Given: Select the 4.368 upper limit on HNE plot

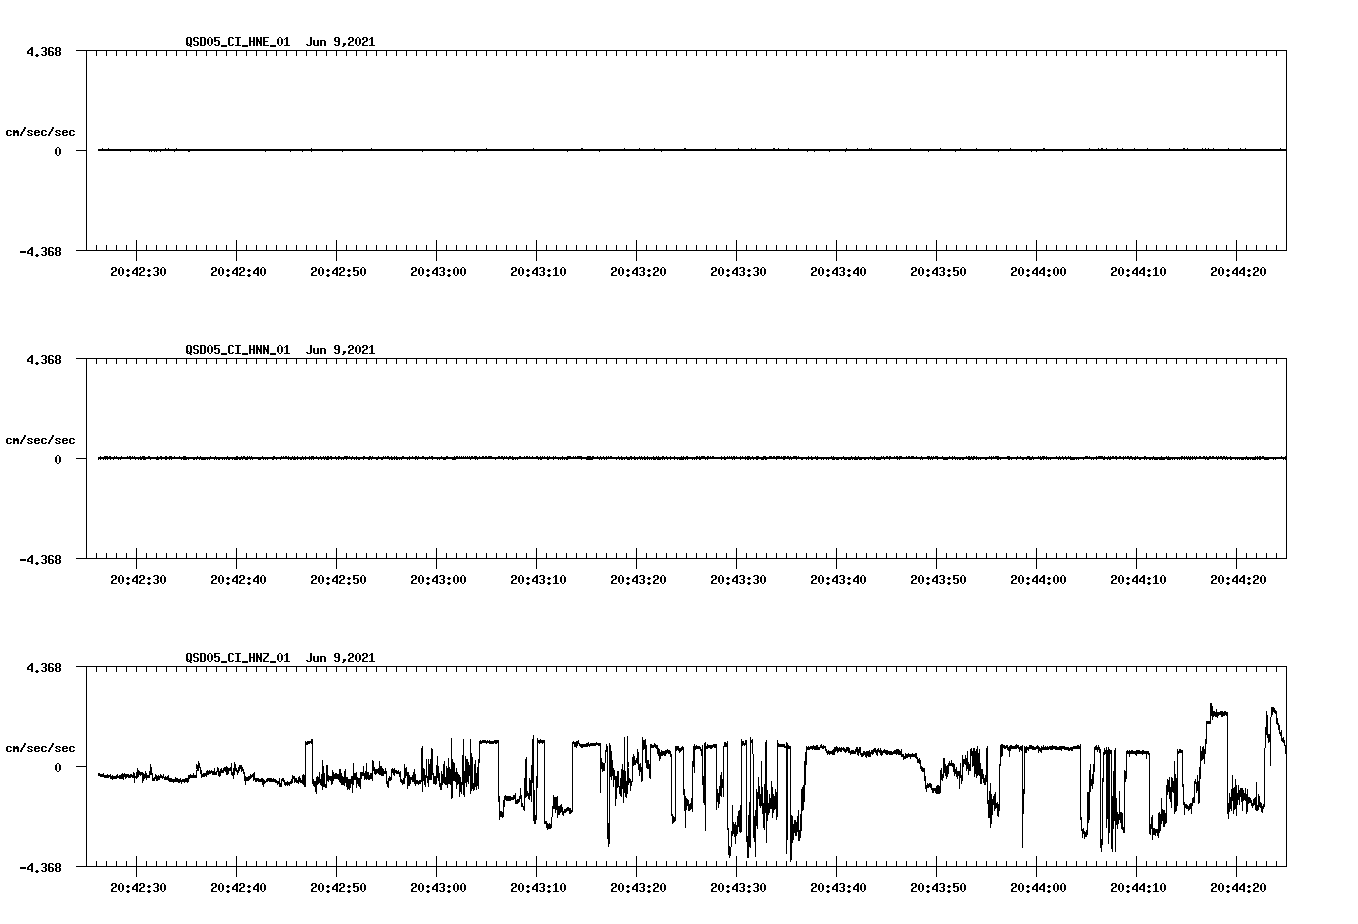Looking at the screenshot, I should [44, 51].
